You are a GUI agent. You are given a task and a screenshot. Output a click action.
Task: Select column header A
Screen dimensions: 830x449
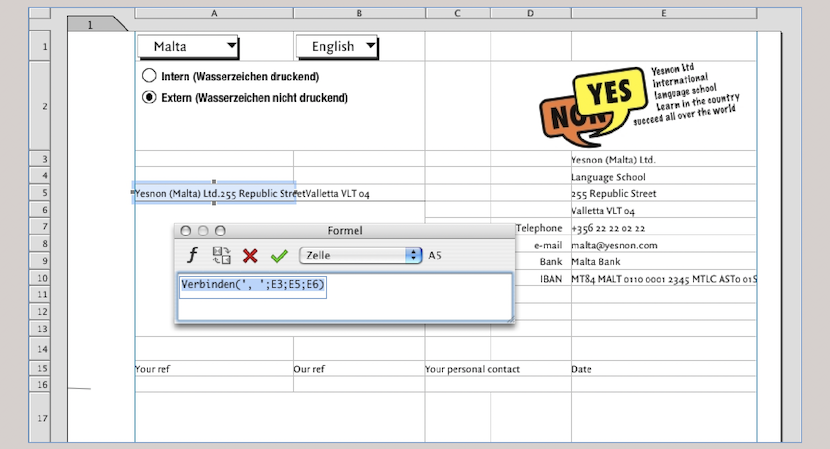click(x=214, y=13)
